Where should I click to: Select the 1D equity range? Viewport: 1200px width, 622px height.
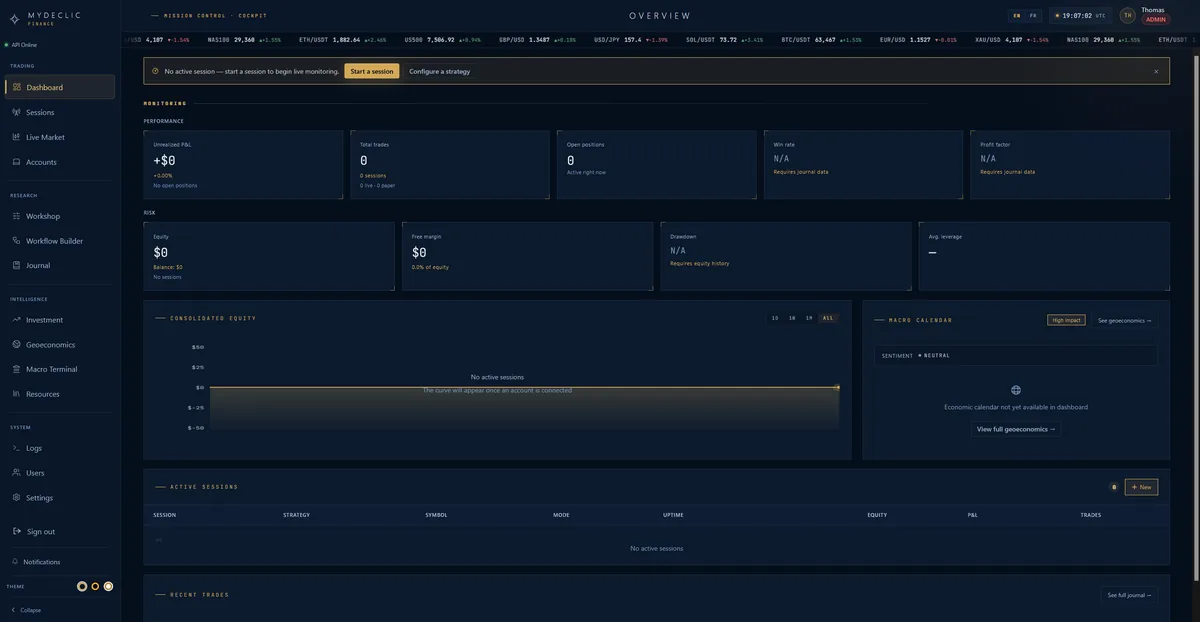point(775,318)
